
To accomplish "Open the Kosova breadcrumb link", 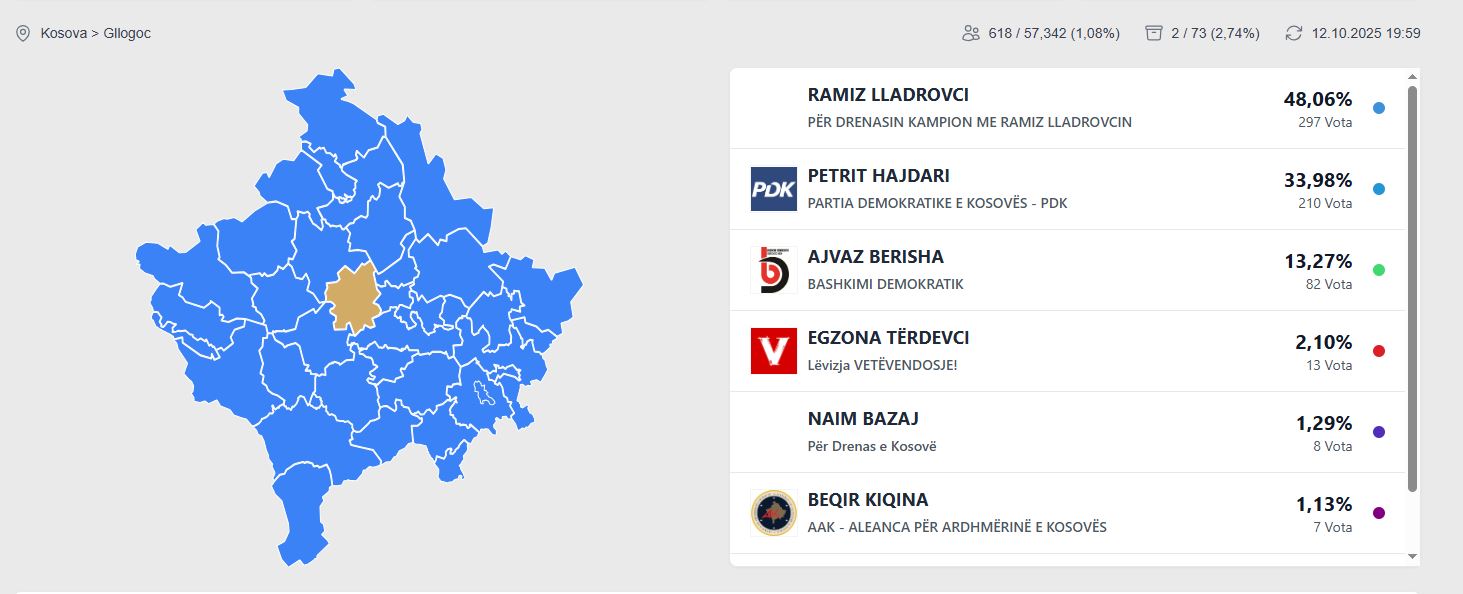I will (x=63, y=33).
